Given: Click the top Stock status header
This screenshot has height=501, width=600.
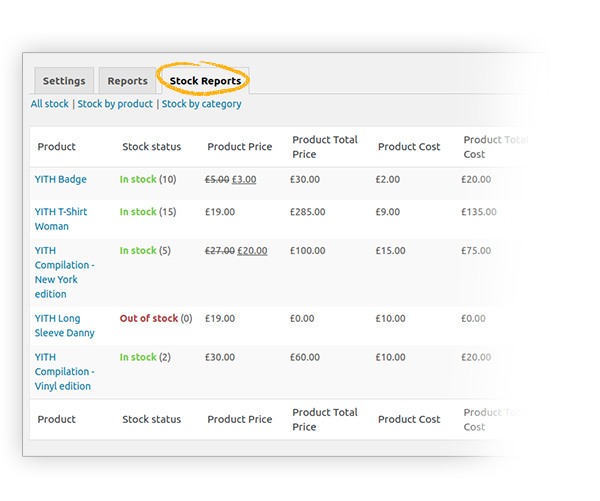Looking at the screenshot, I should click(152, 147).
